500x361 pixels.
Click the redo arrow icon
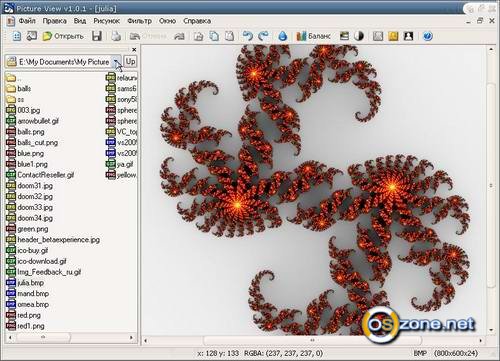point(264,36)
